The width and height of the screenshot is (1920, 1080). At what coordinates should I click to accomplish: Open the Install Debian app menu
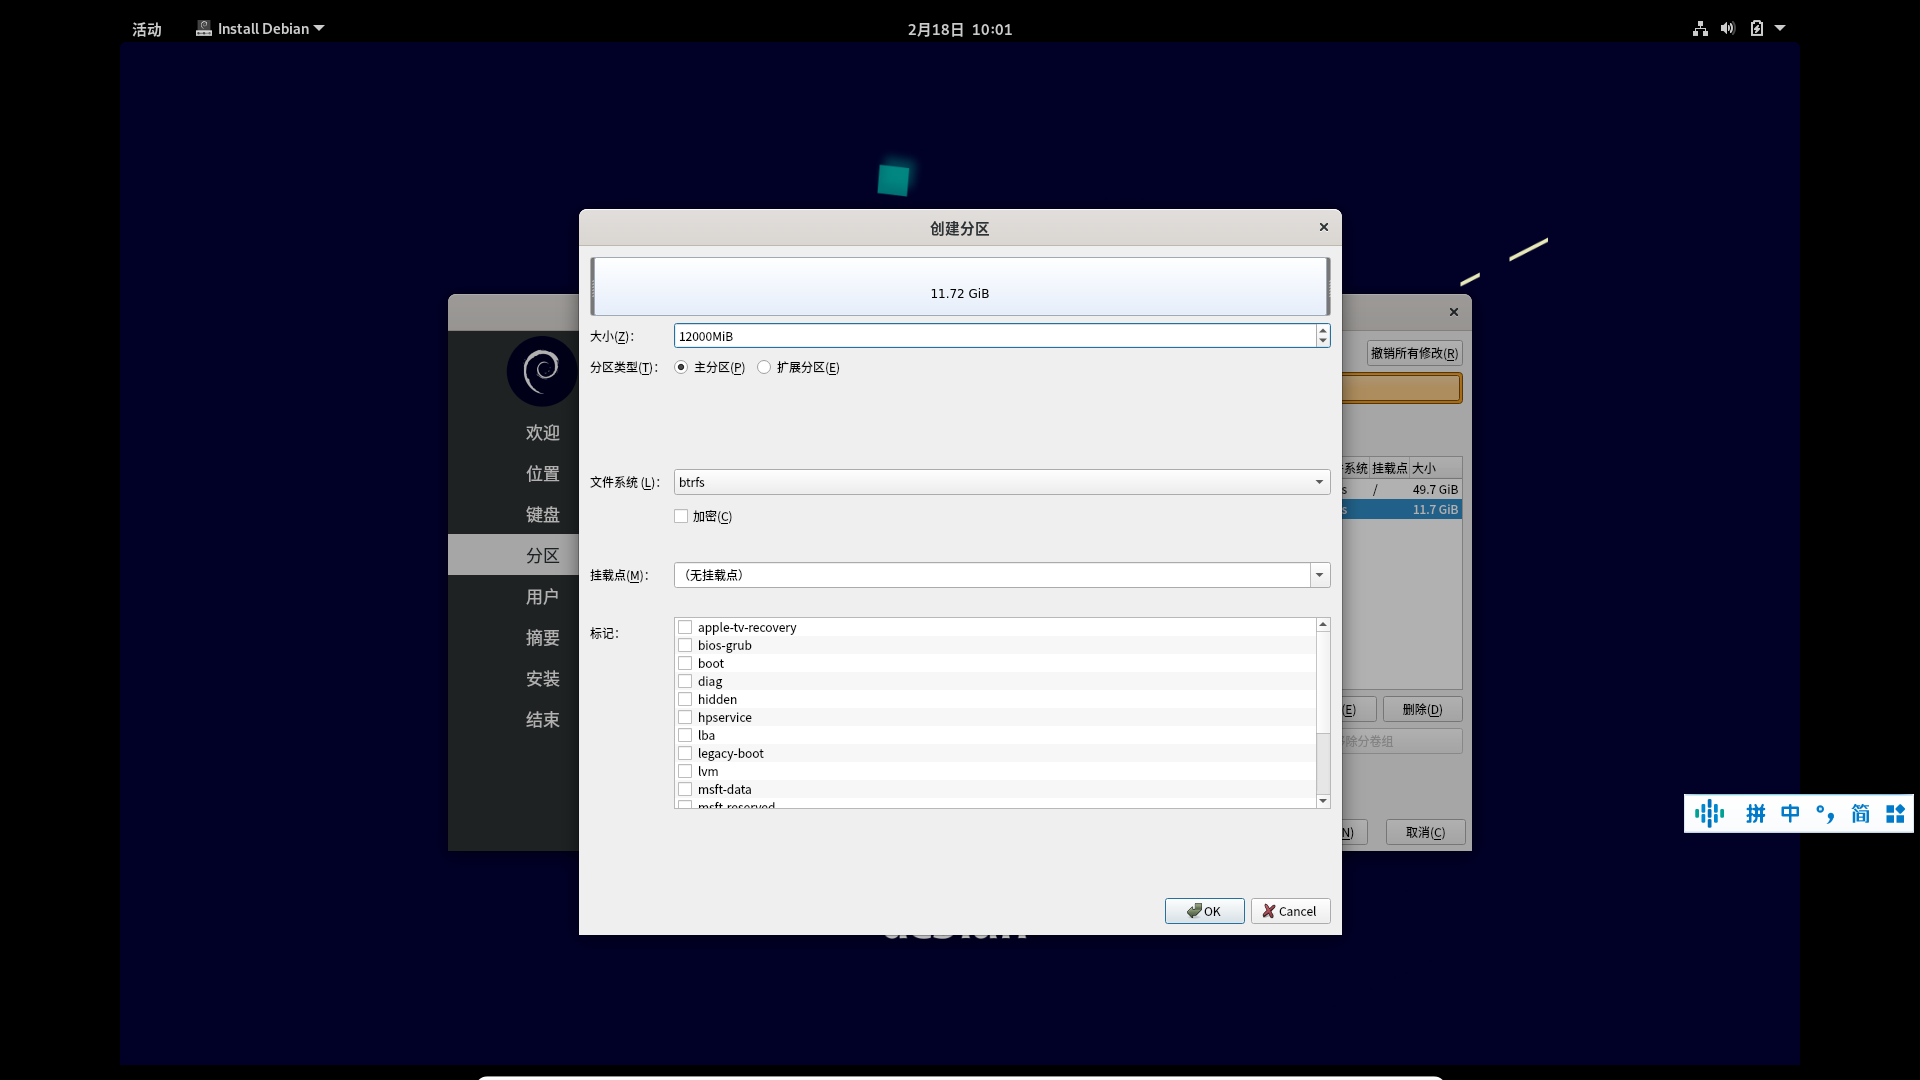(x=260, y=29)
